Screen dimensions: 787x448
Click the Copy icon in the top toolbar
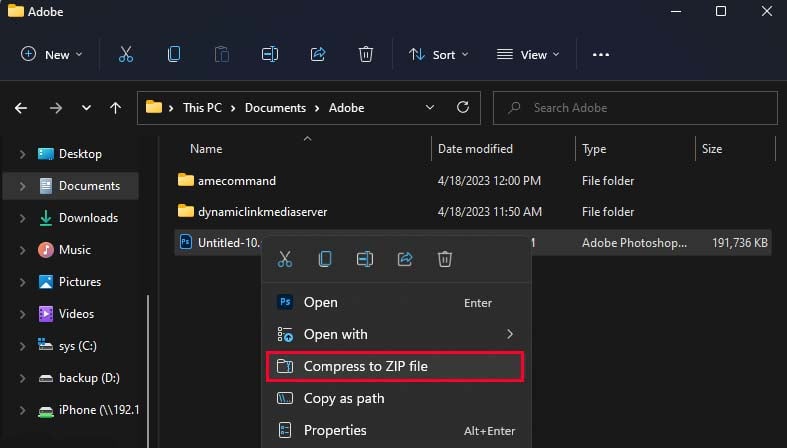174,55
